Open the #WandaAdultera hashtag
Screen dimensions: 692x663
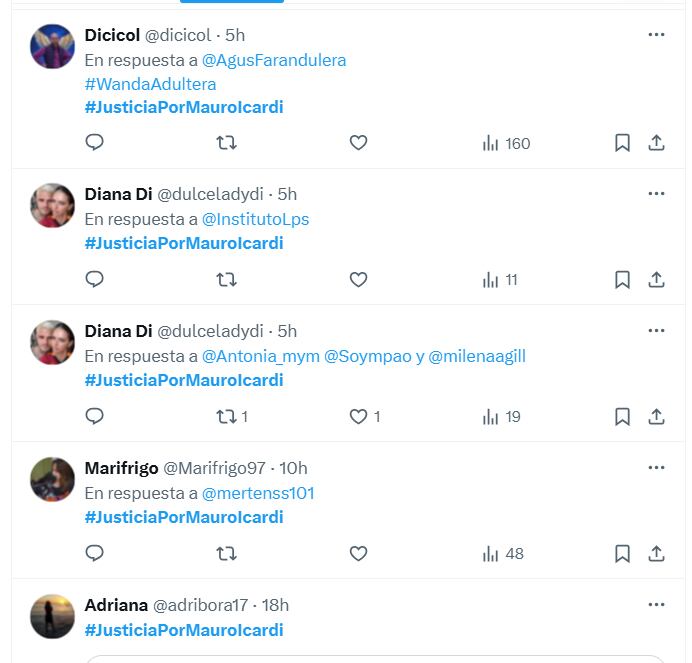coord(150,84)
